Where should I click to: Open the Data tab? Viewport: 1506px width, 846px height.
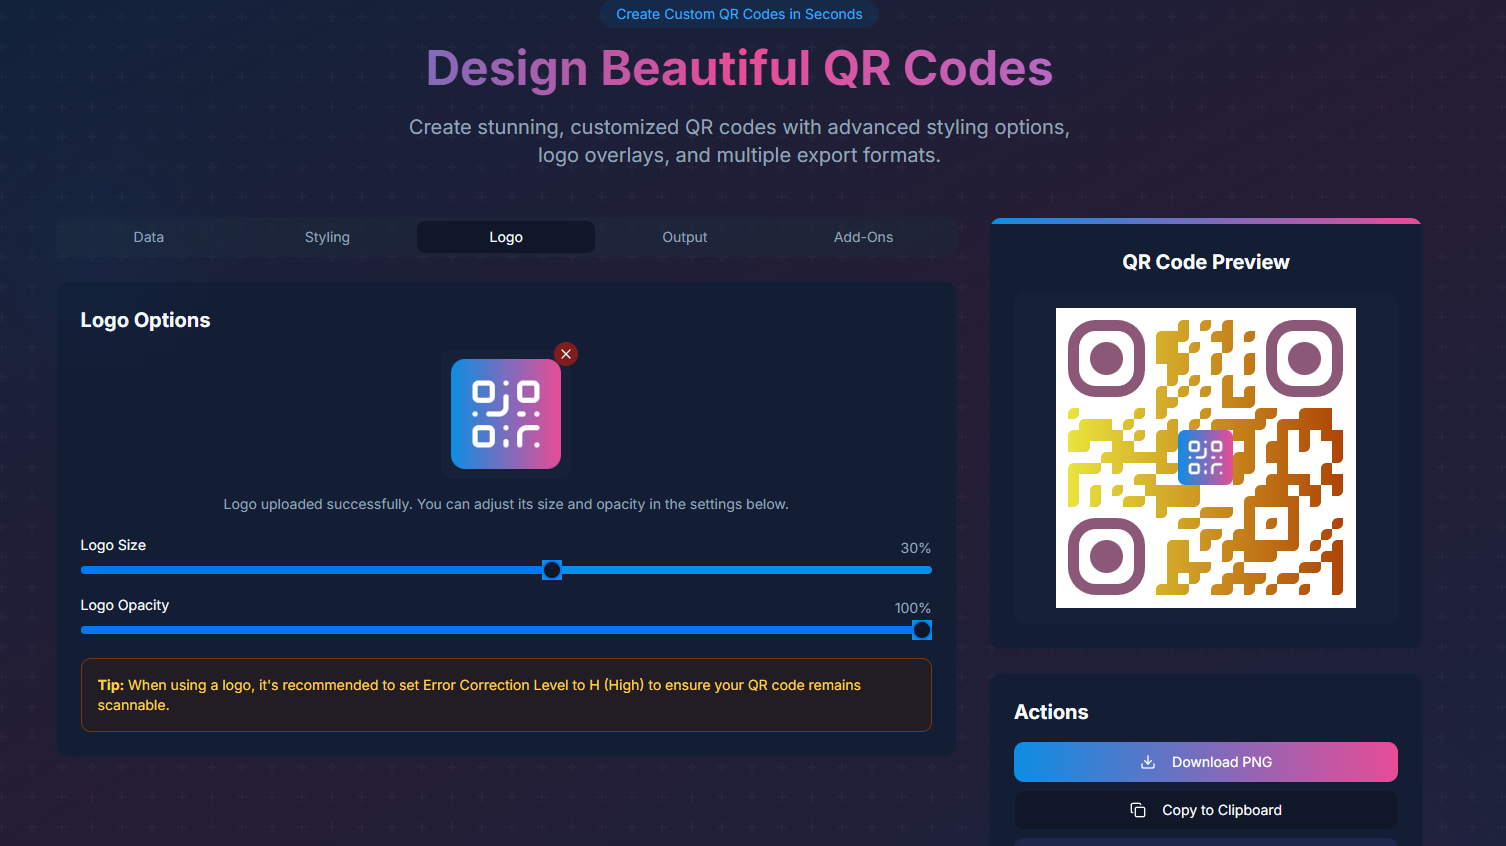(149, 237)
